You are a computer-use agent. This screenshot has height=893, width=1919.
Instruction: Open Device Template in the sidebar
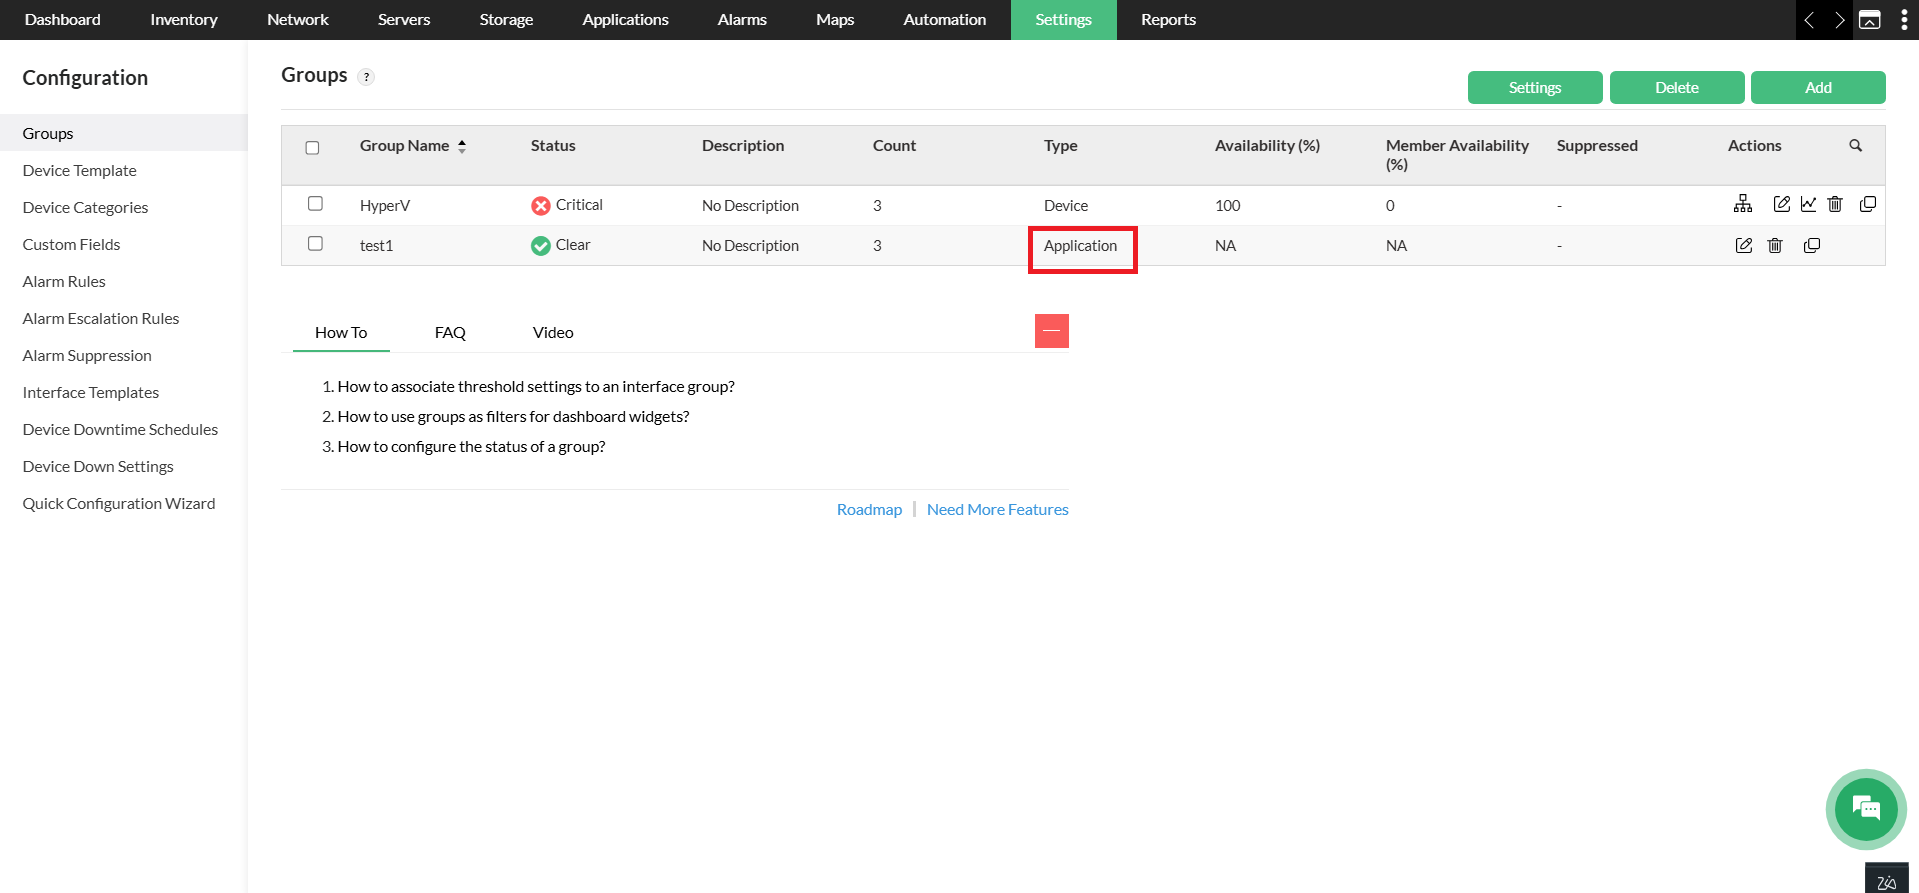80,171
